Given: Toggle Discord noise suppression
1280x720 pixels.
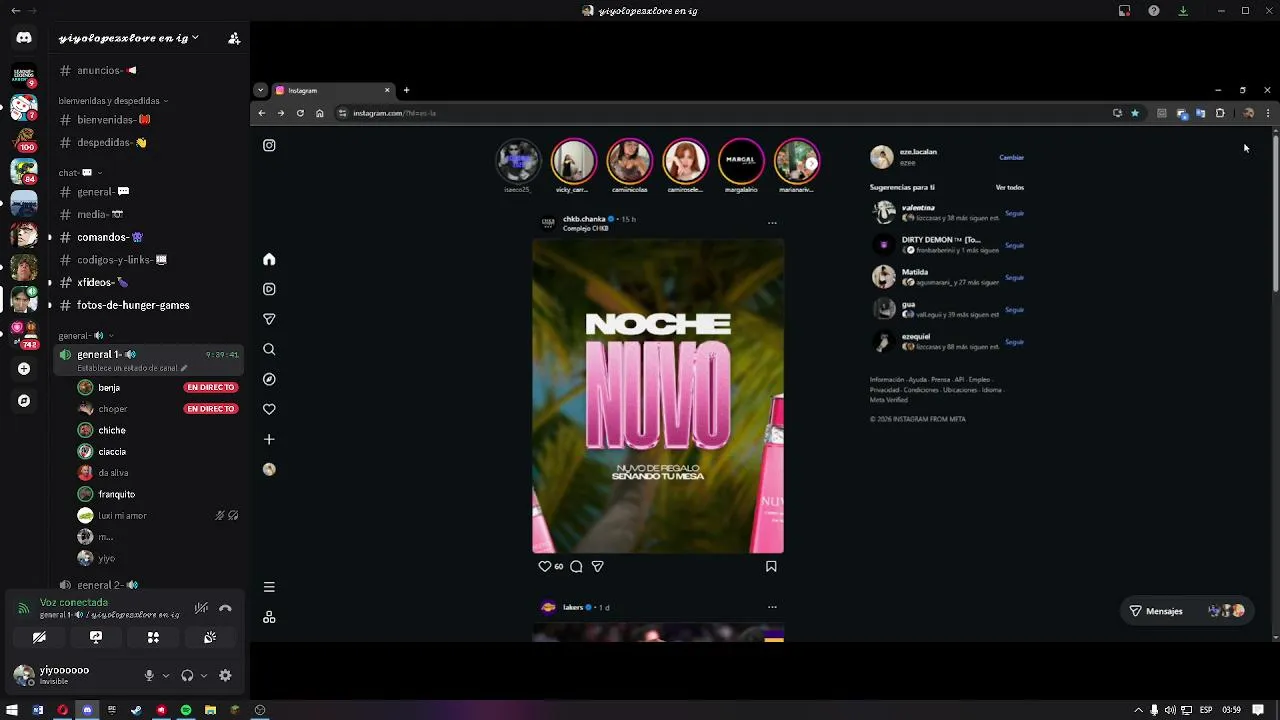Looking at the screenshot, I should pyautogui.click(x=201, y=608).
